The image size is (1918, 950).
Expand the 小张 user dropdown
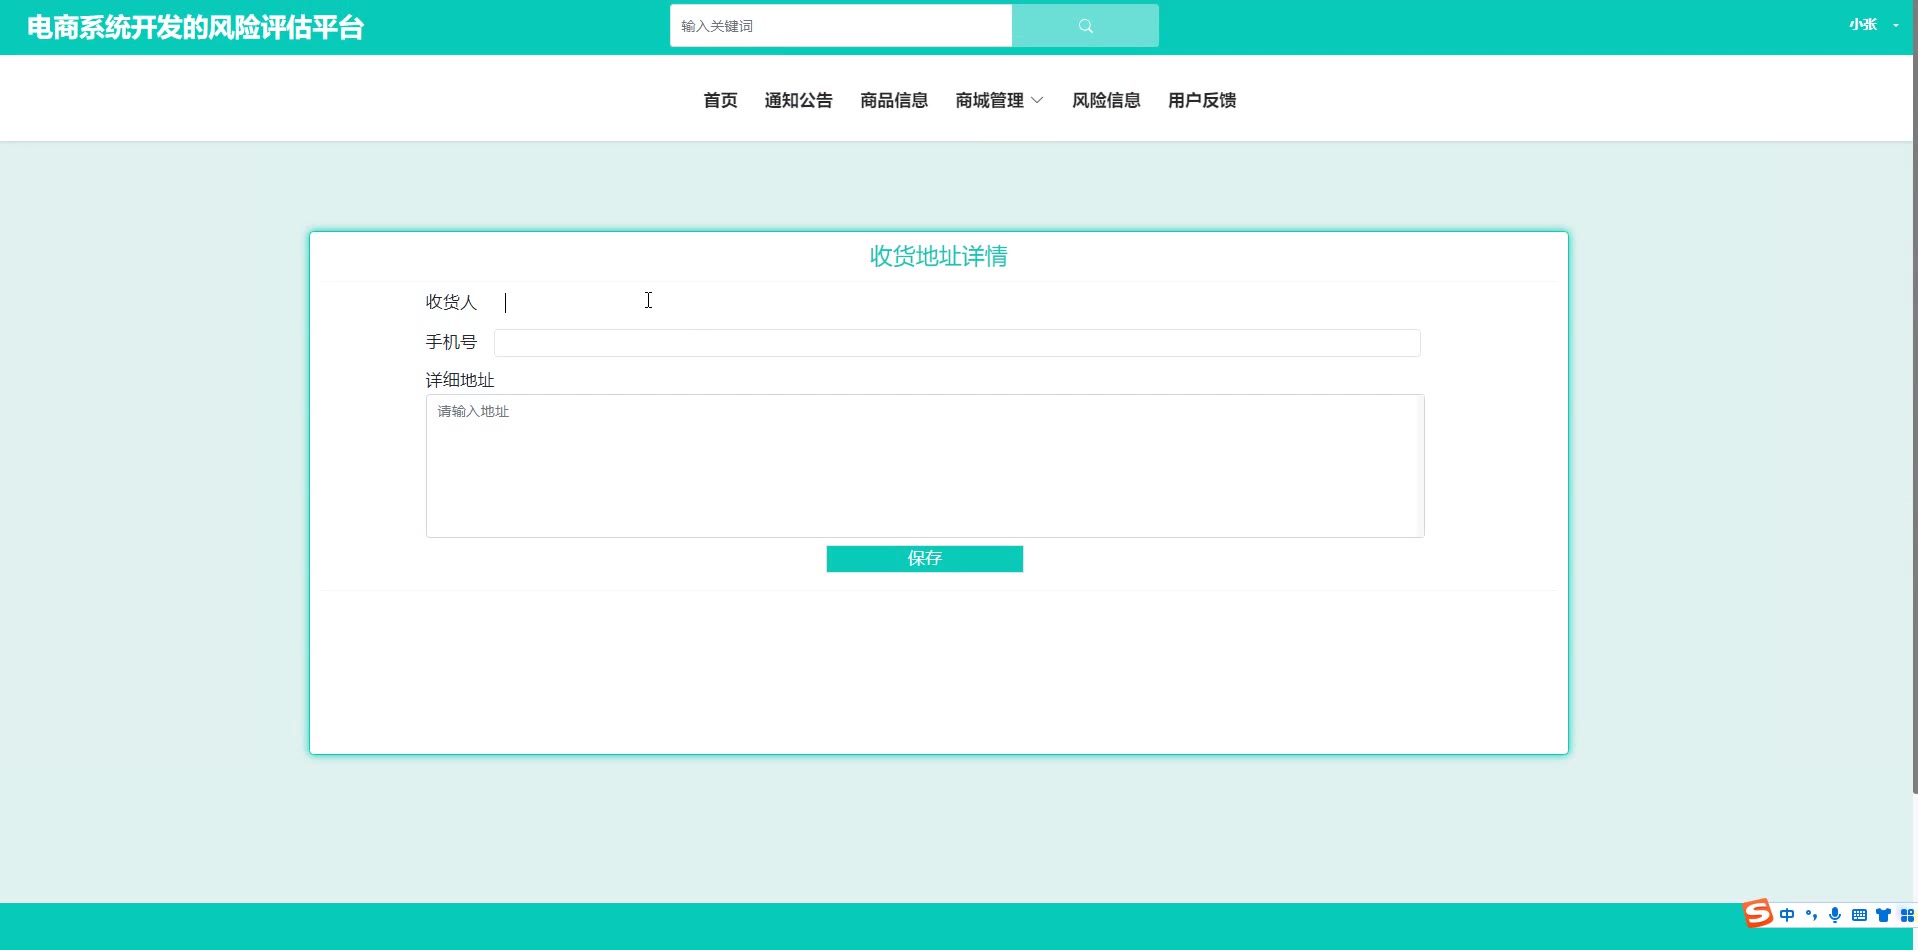click(1873, 25)
